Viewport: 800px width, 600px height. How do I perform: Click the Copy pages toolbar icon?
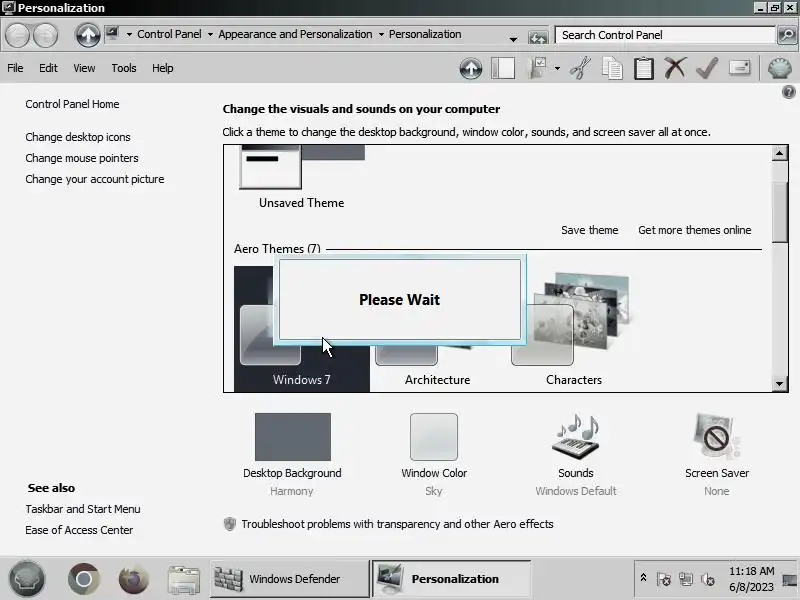(612, 68)
